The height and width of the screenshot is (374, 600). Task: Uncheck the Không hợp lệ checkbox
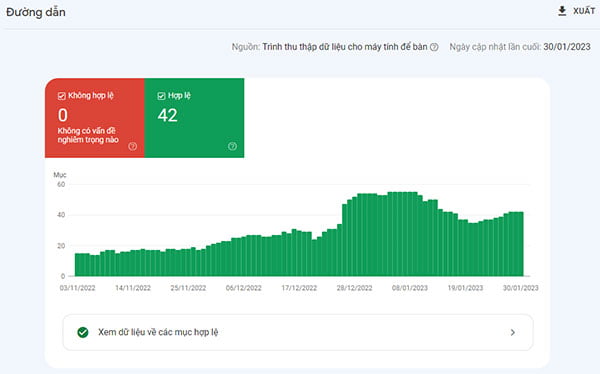[62, 96]
